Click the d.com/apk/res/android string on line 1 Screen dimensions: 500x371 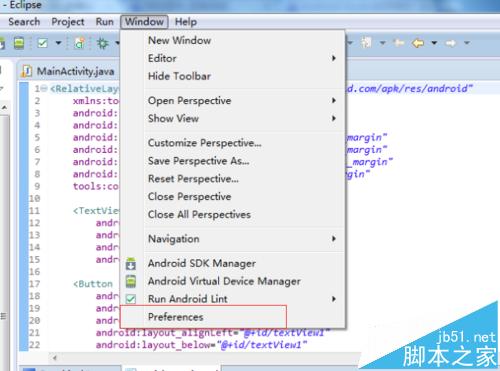pyautogui.click(x=409, y=88)
